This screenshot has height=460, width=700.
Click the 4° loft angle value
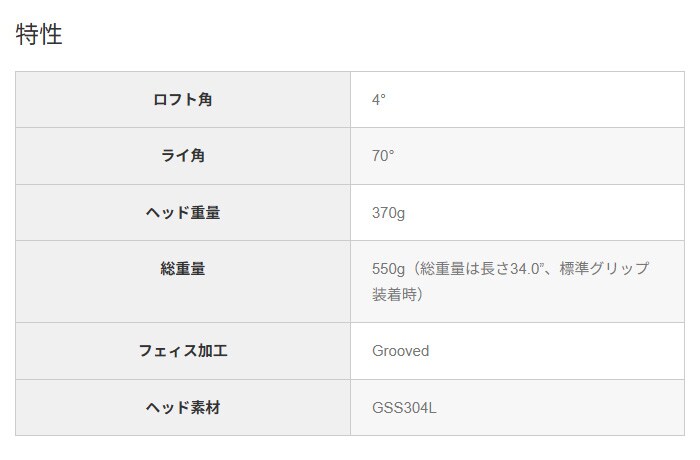379,100
